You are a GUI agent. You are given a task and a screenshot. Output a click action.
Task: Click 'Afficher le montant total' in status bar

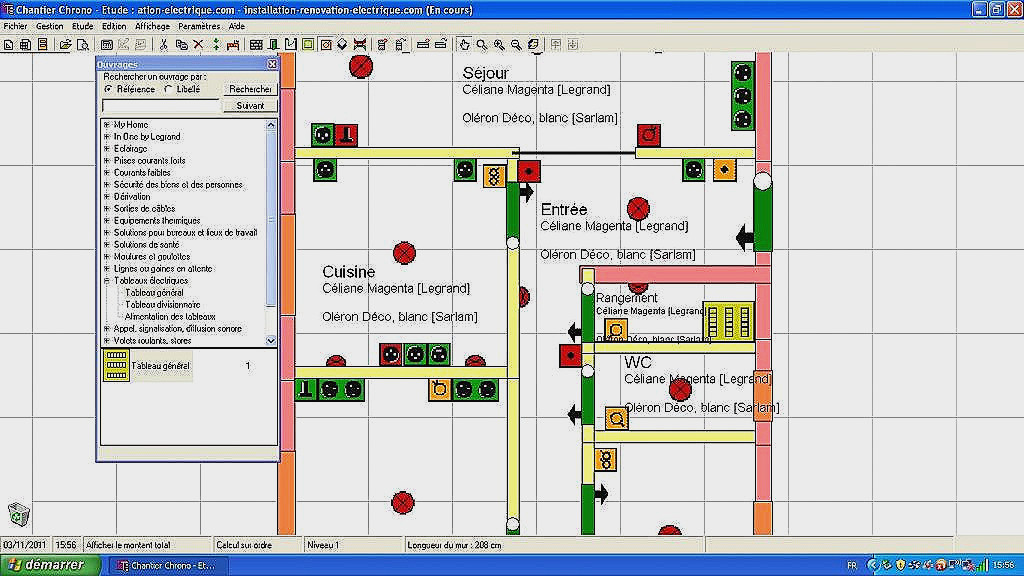tap(129, 545)
